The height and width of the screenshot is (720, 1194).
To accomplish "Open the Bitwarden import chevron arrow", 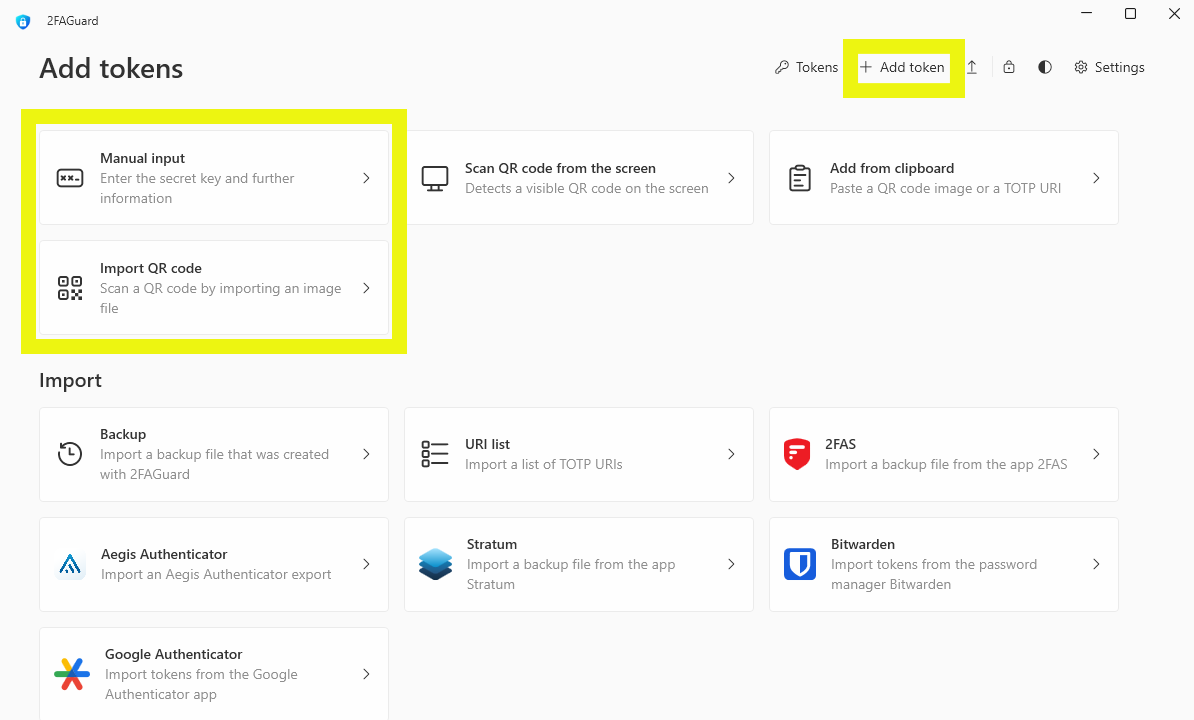I will pyautogui.click(x=1096, y=564).
